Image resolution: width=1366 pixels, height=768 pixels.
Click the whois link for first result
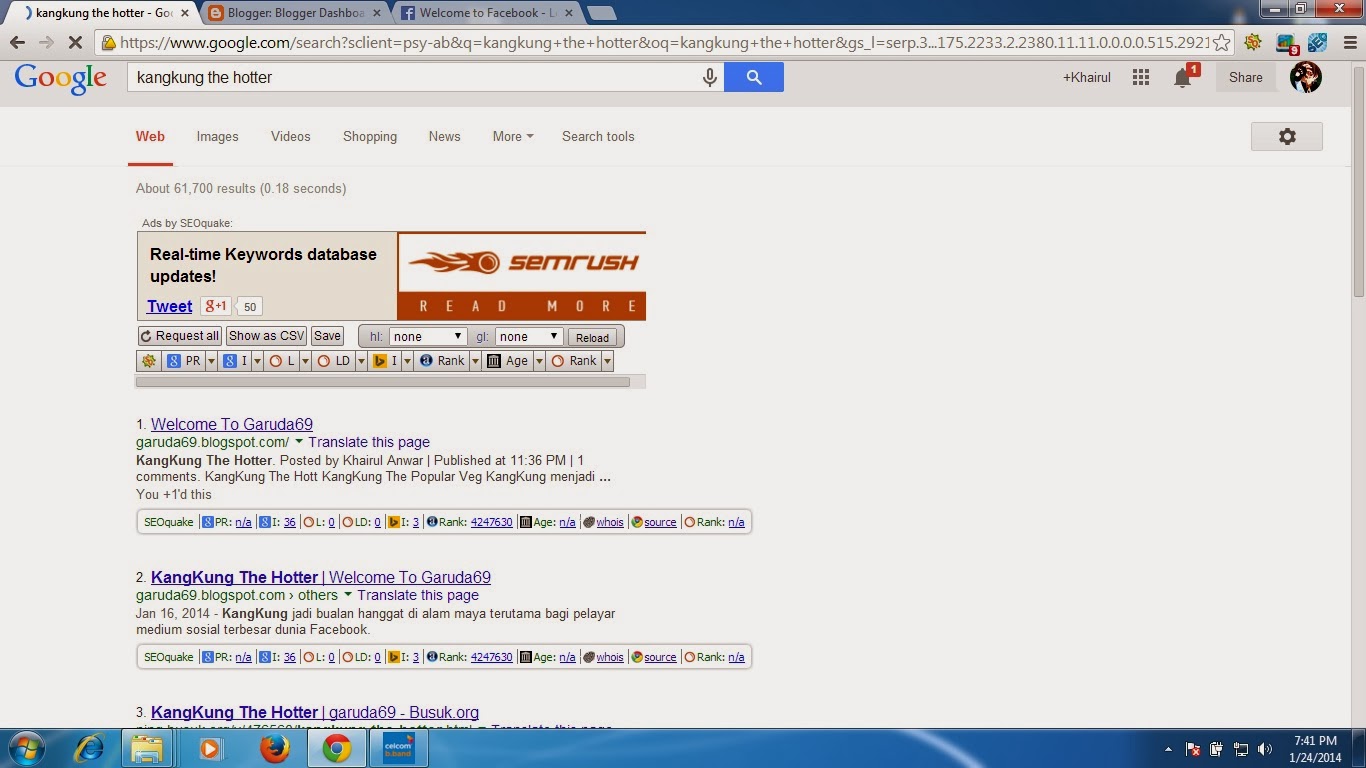click(610, 522)
